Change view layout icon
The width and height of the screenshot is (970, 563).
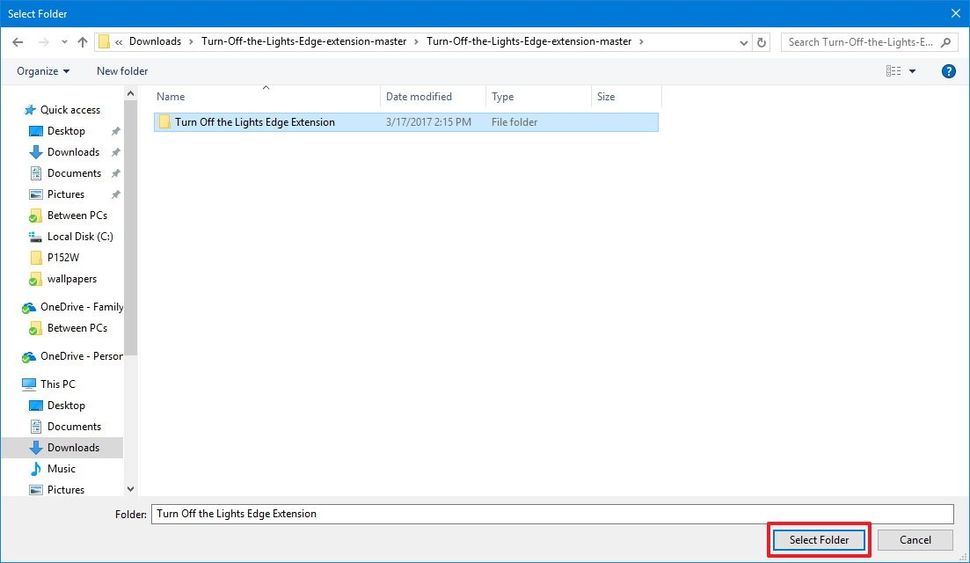893,71
